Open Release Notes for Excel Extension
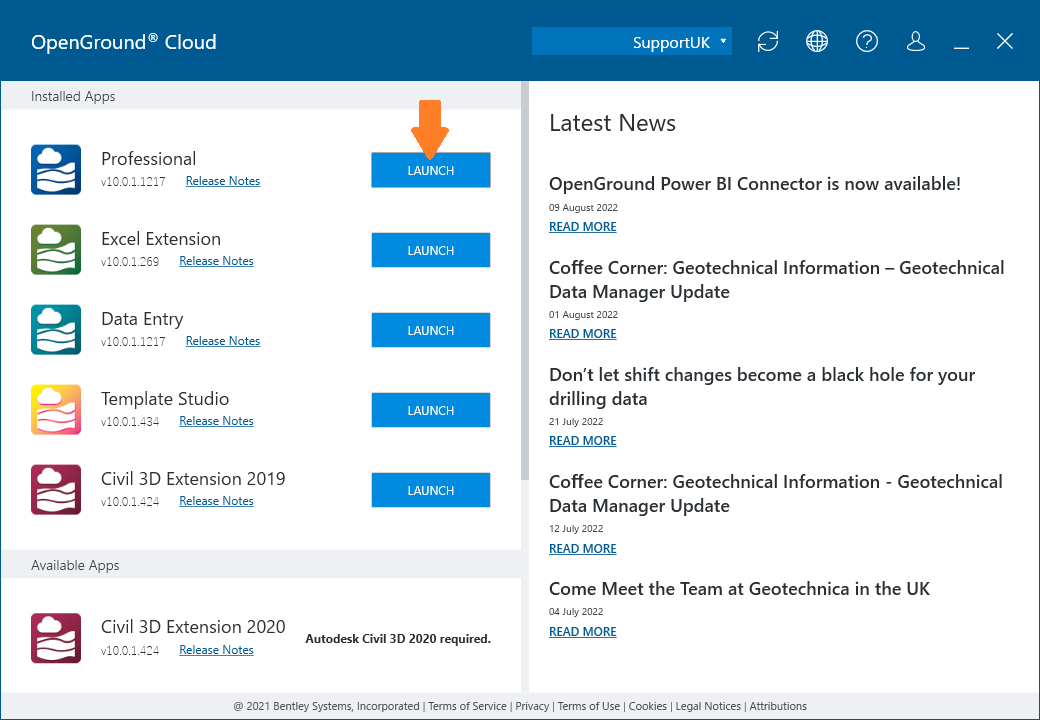Image resolution: width=1040 pixels, height=720 pixels. pyautogui.click(x=216, y=261)
